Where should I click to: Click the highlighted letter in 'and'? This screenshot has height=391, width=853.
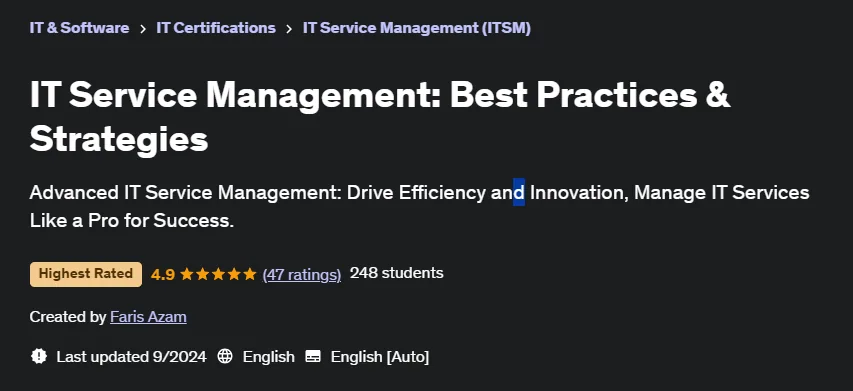click(x=519, y=192)
